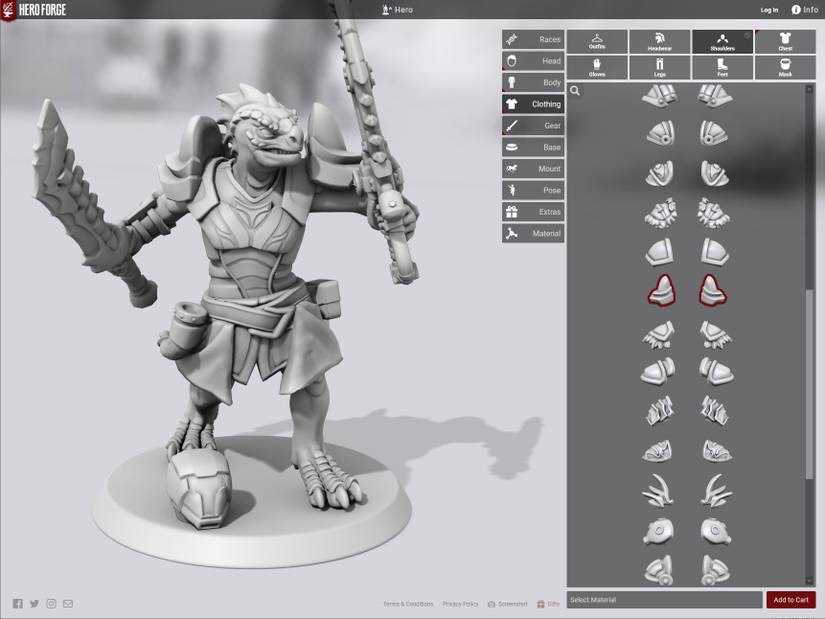Pick the round disc left shoulder piece
This screenshot has width=825, height=619.
click(658, 531)
